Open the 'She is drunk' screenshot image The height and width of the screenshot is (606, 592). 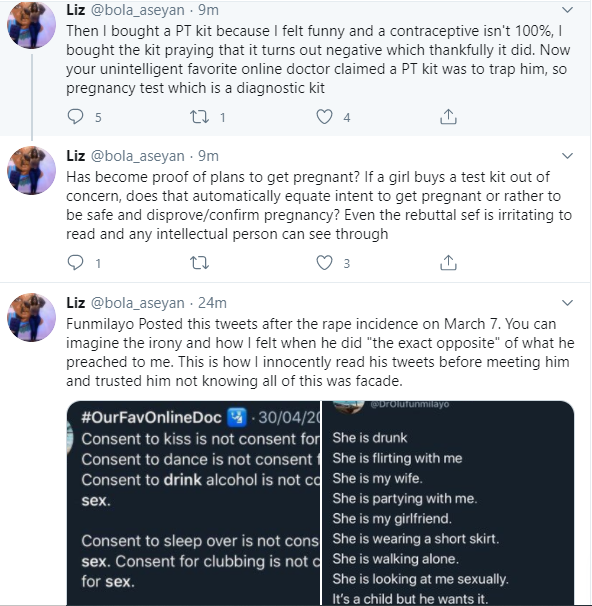448,503
